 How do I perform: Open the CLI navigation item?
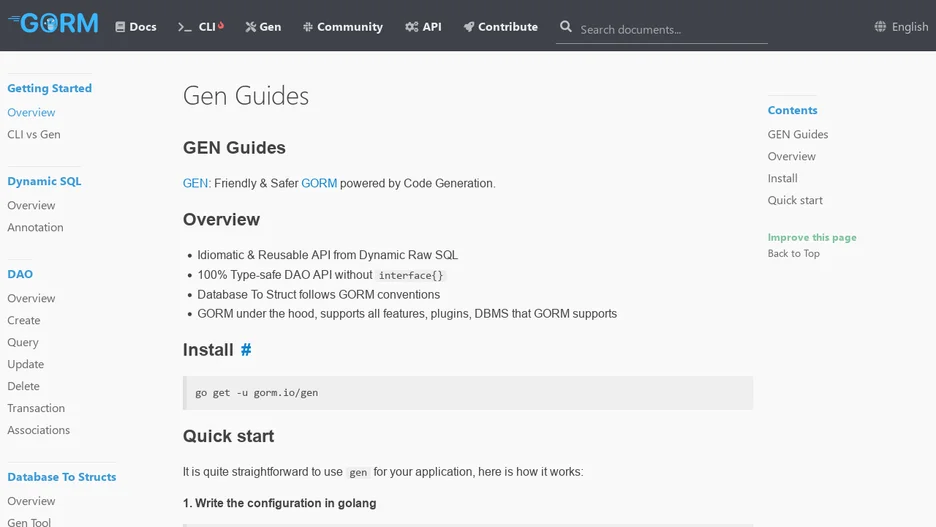tap(201, 27)
